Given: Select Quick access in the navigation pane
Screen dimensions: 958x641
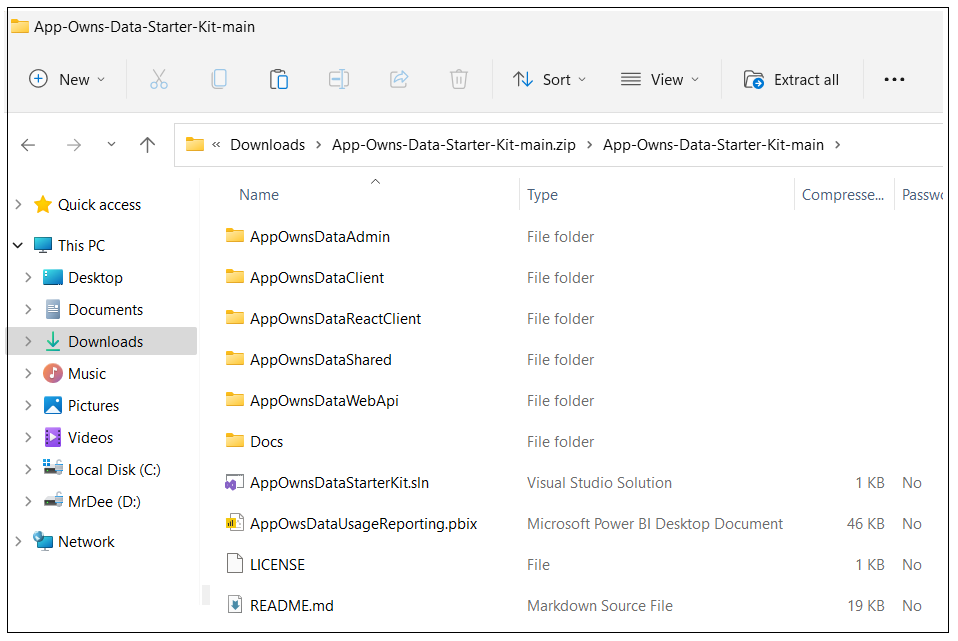Looking at the screenshot, I should point(100,205).
